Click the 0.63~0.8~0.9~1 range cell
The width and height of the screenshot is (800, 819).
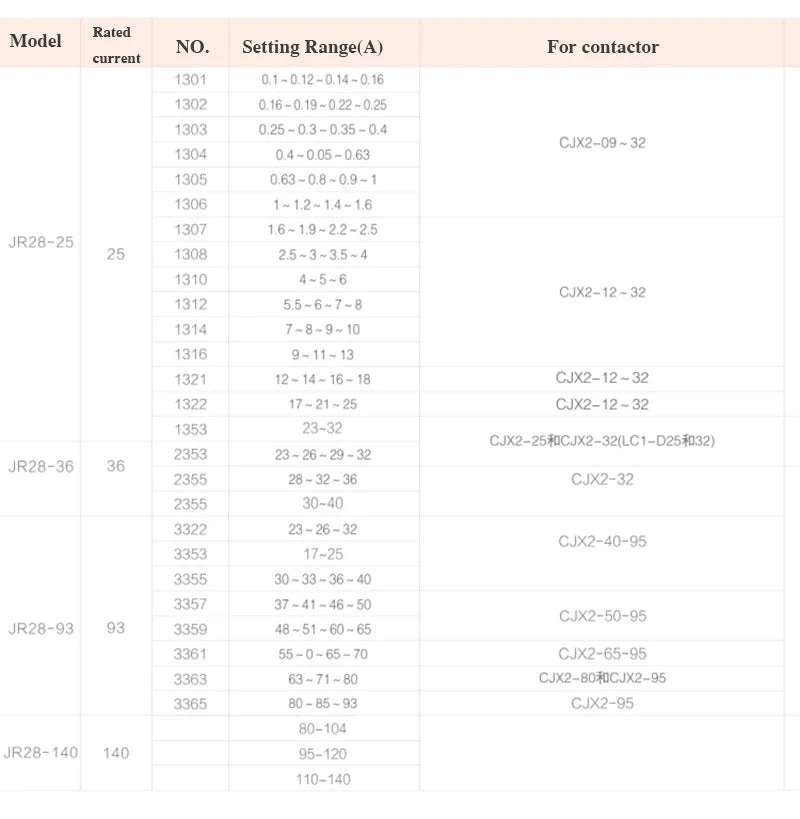pyautogui.click(x=324, y=180)
